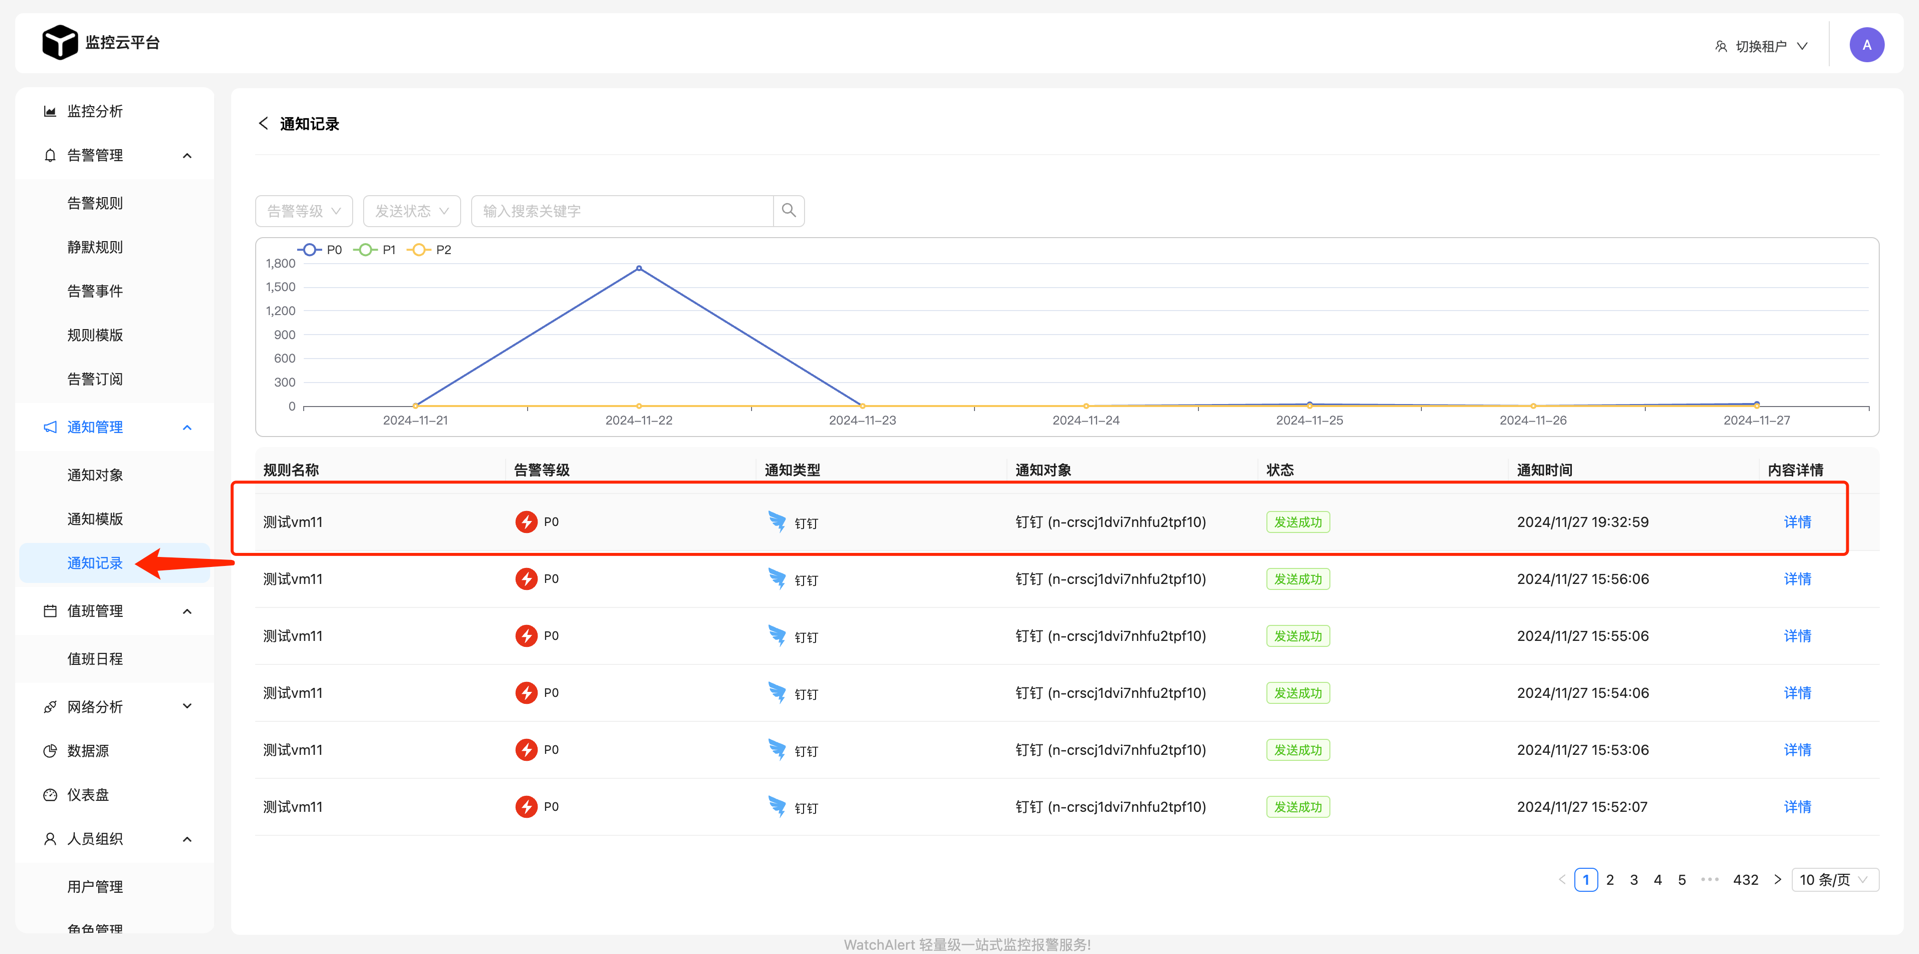Image resolution: width=1919 pixels, height=954 pixels.
Task: Go to page 2 of records
Action: [x=1610, y=880]
